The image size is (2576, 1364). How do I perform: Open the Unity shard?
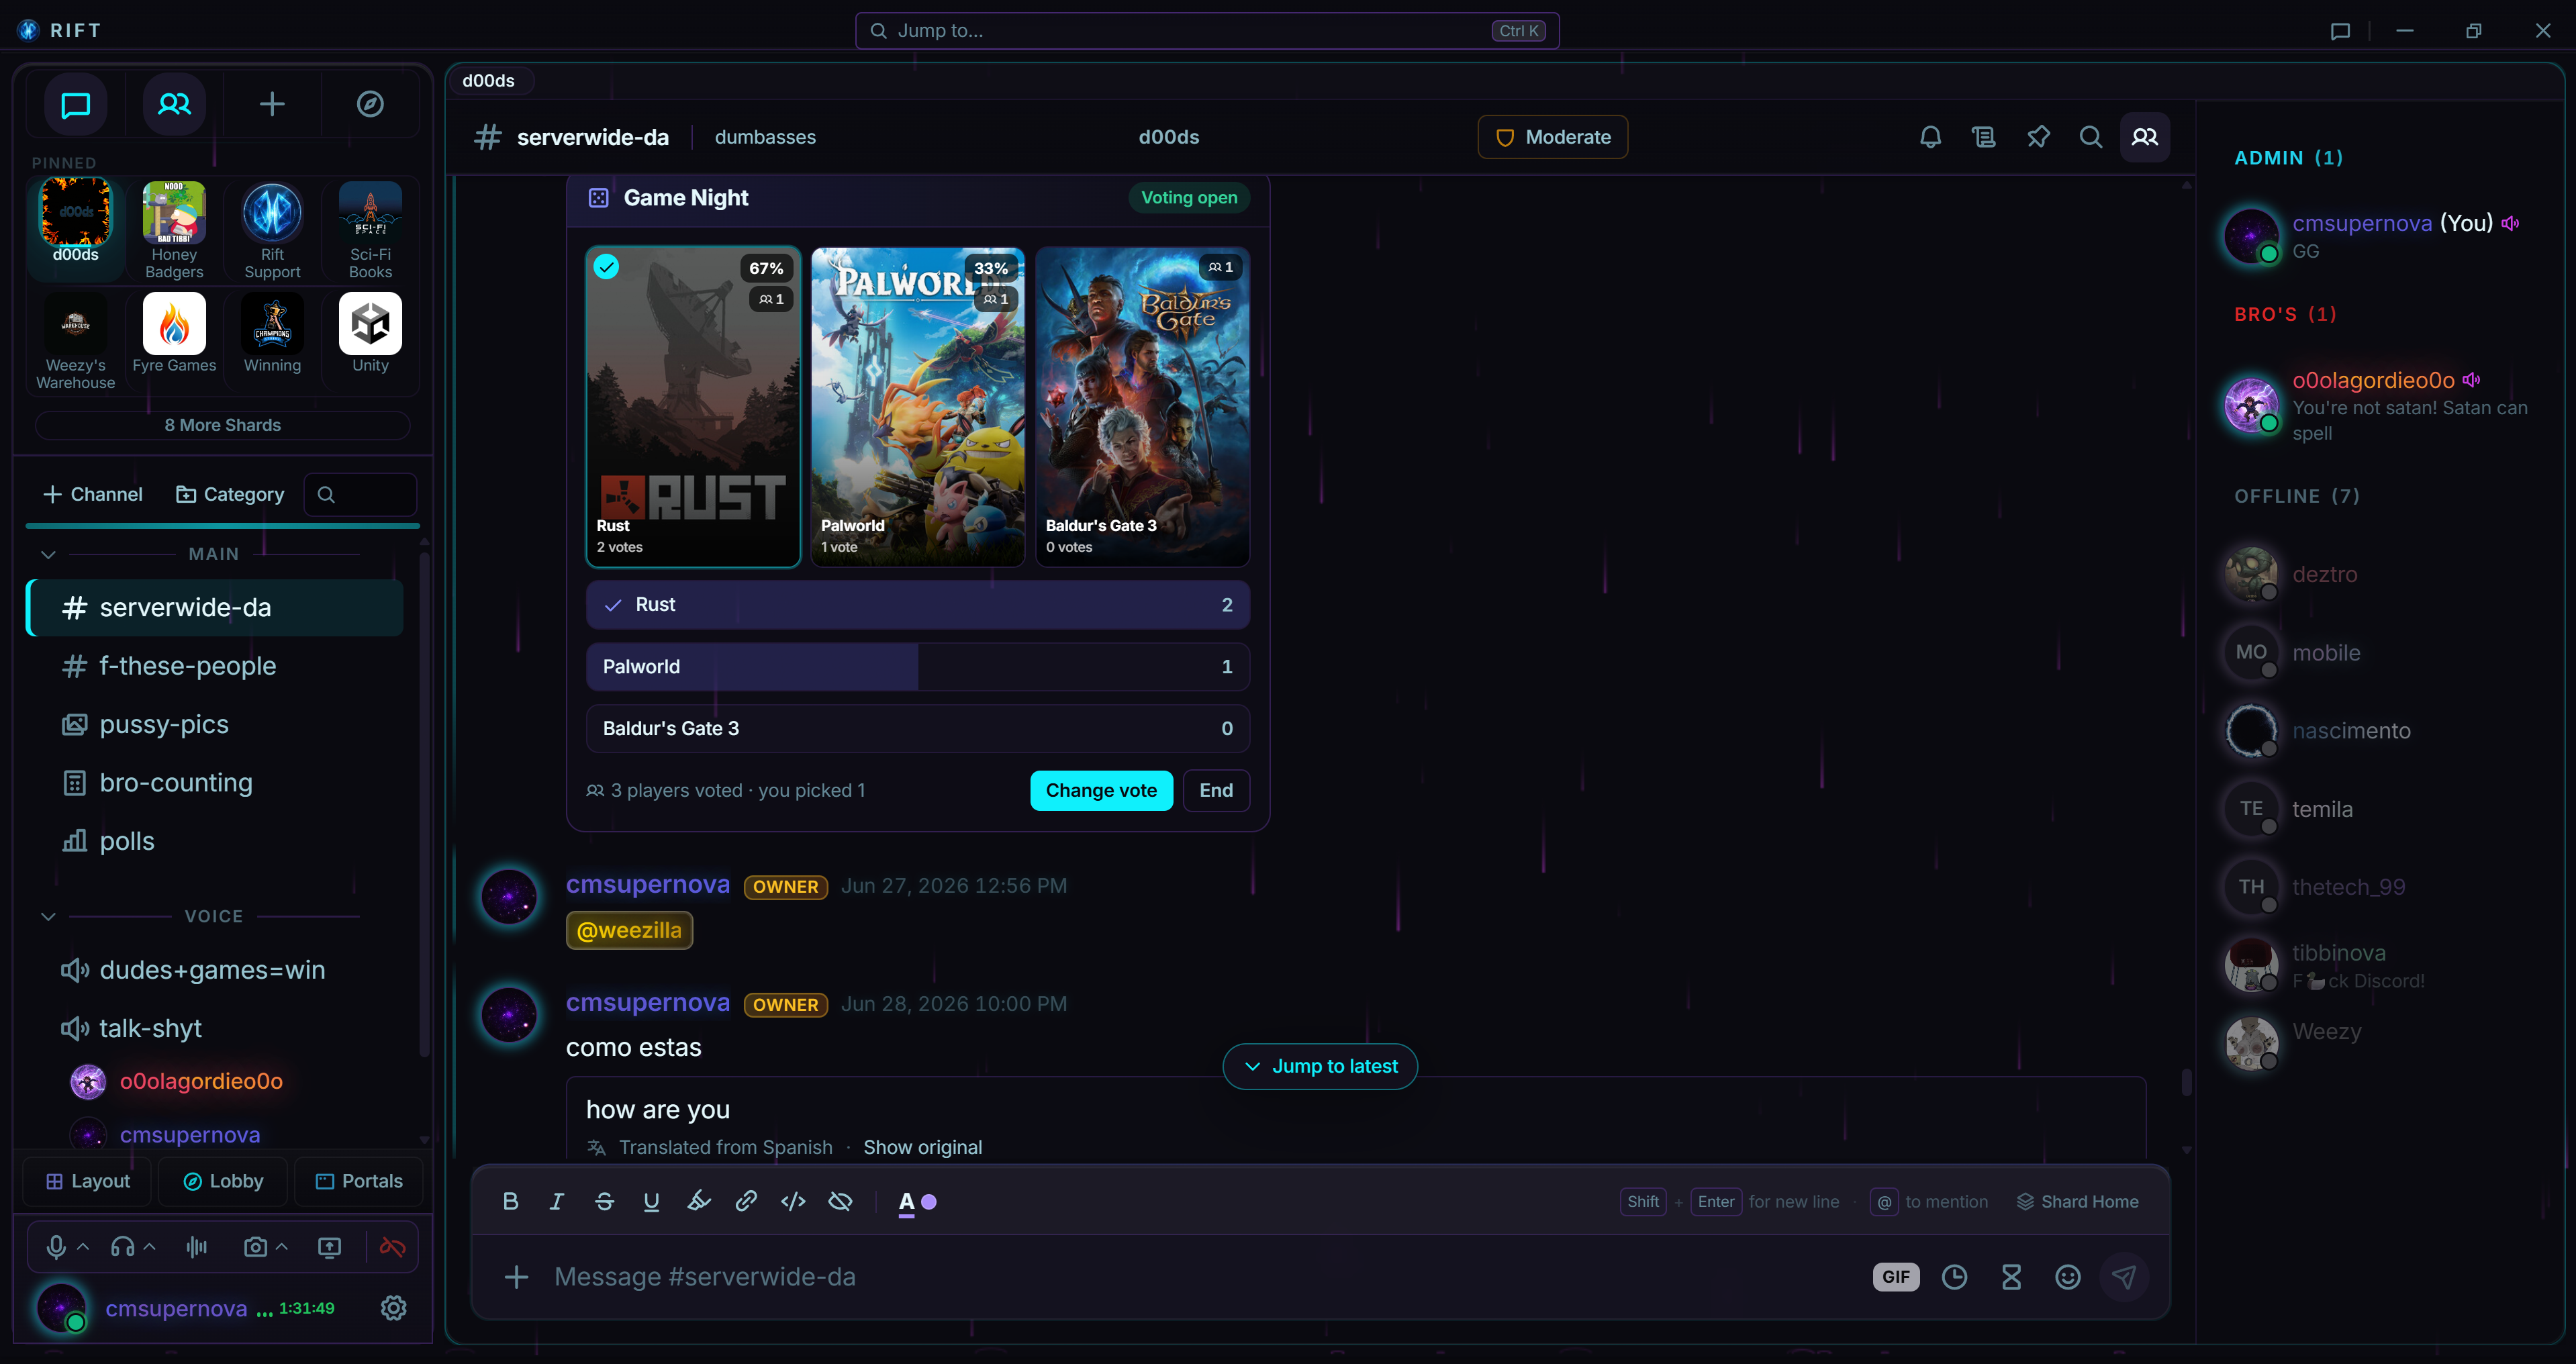pyautogui.click(x=370, y=334)
